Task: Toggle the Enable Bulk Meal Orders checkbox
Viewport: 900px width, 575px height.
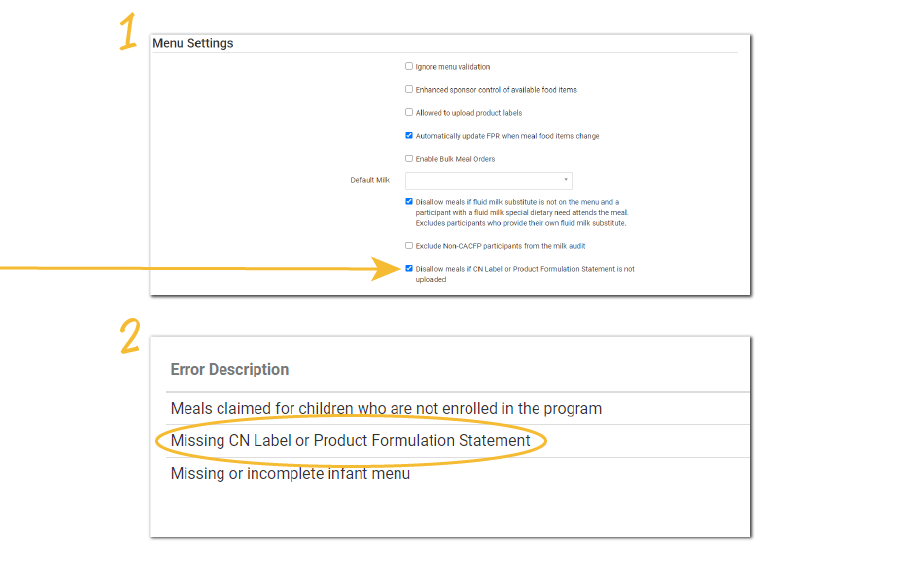Action: click(x=409, y=159)
